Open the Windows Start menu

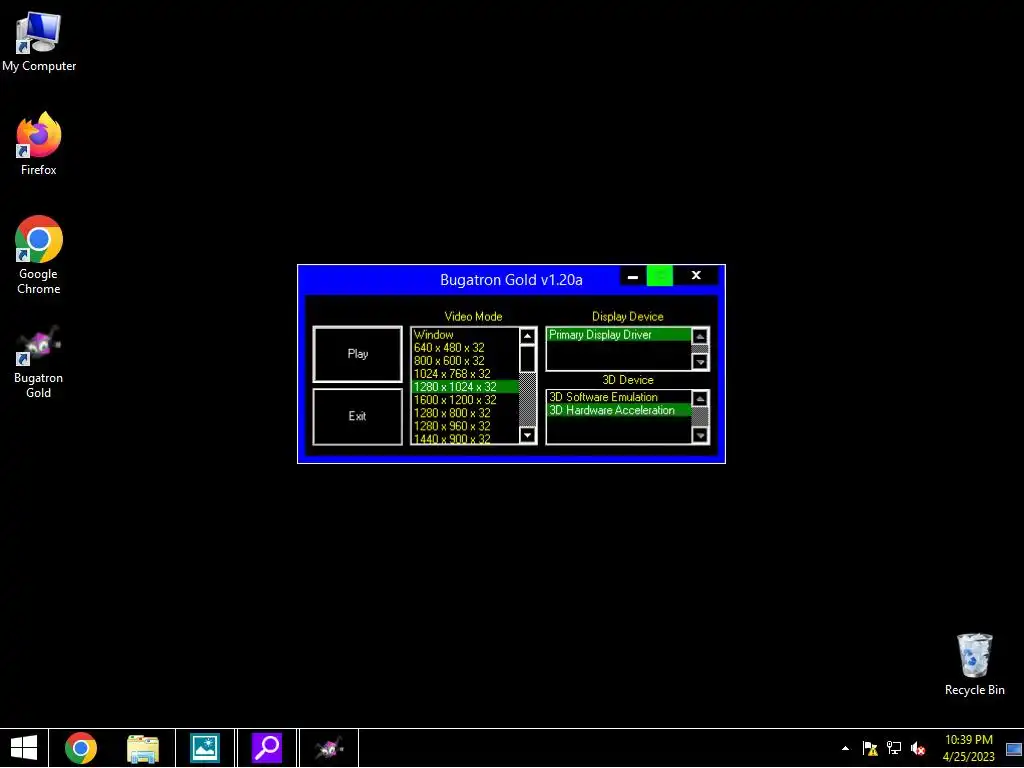[x=24, y=748]
